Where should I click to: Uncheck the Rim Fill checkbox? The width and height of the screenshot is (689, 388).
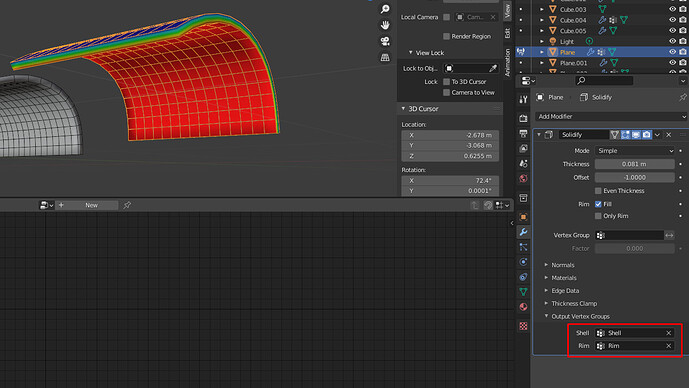pyautogui.click(x=598, y=204)
